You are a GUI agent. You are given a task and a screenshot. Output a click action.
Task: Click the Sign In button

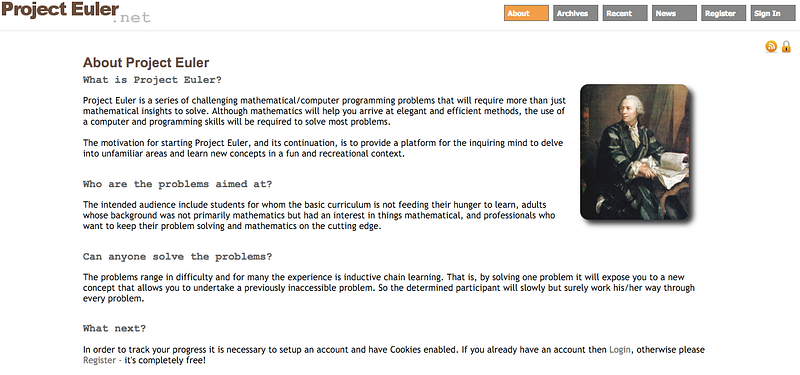coord(772,13)
